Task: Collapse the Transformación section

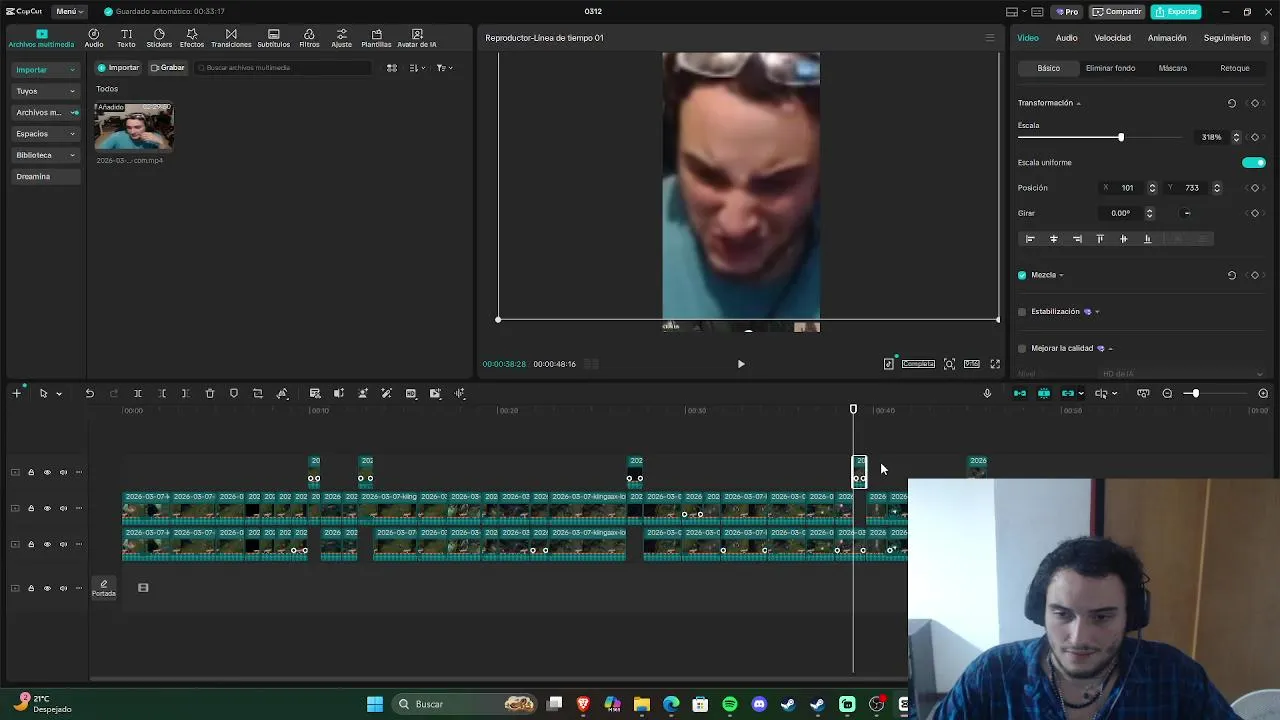Action: click(x=1078, y=104)
